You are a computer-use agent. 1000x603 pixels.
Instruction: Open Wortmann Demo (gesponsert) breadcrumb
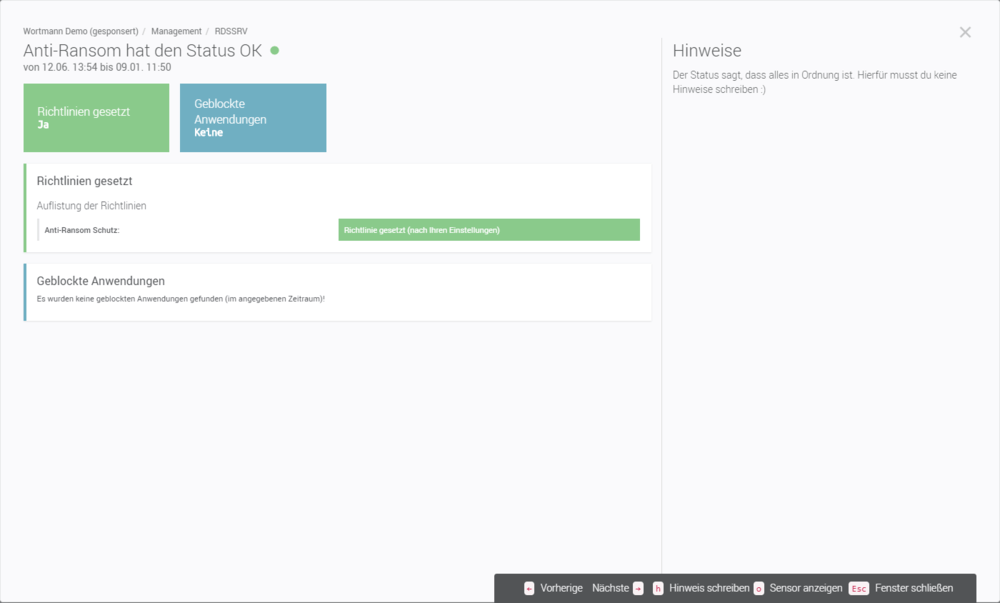[80, 31]
